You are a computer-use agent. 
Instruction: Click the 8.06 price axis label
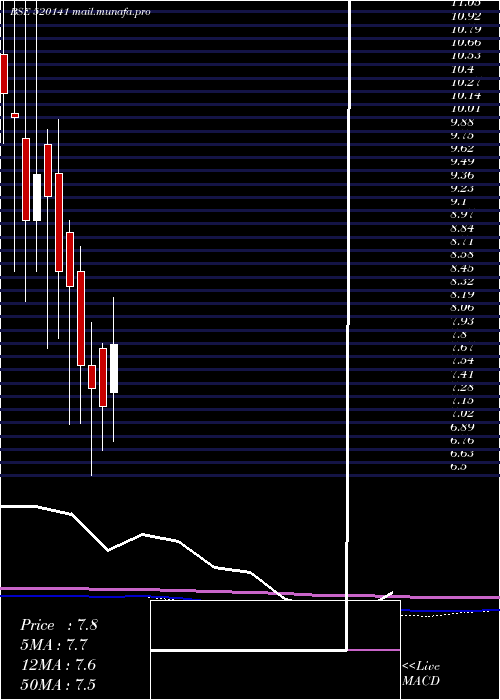coord(462,308)
